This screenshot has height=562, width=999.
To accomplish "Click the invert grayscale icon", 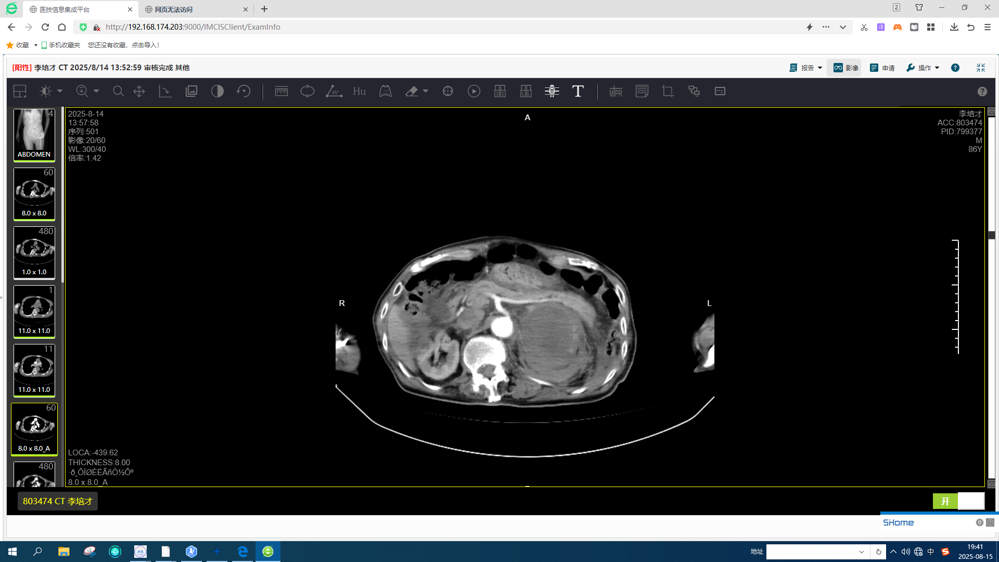I will [x=217, y=91].
